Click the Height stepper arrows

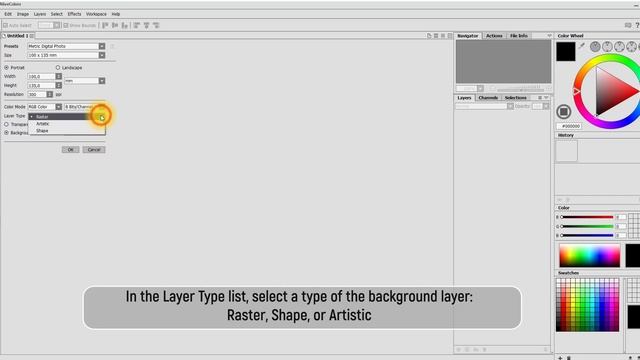pos(59,85)
